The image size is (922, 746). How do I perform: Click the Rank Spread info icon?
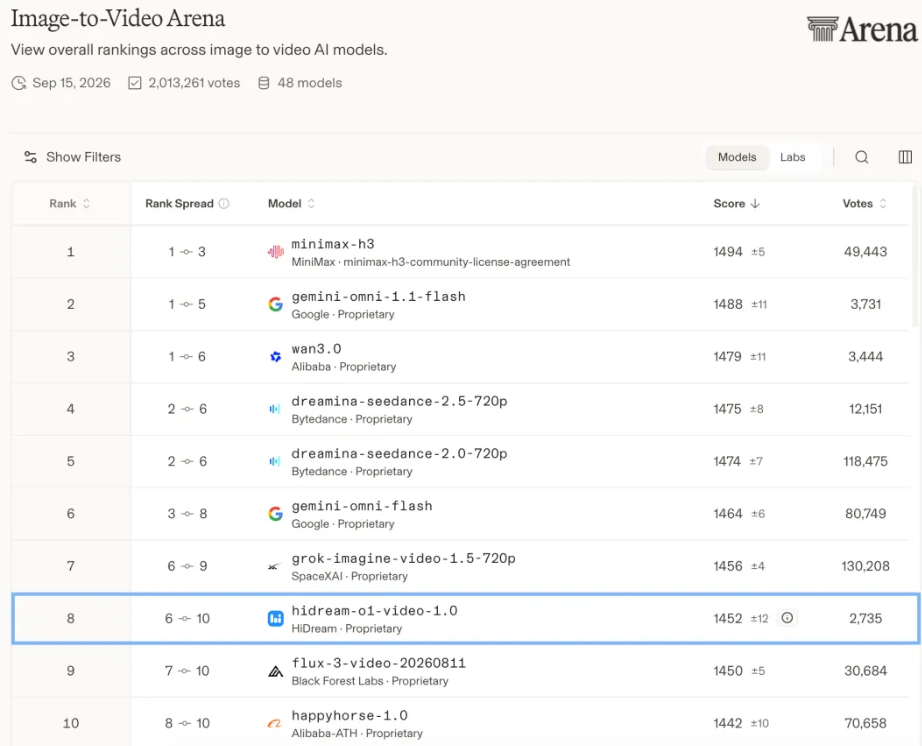point(224,203)
